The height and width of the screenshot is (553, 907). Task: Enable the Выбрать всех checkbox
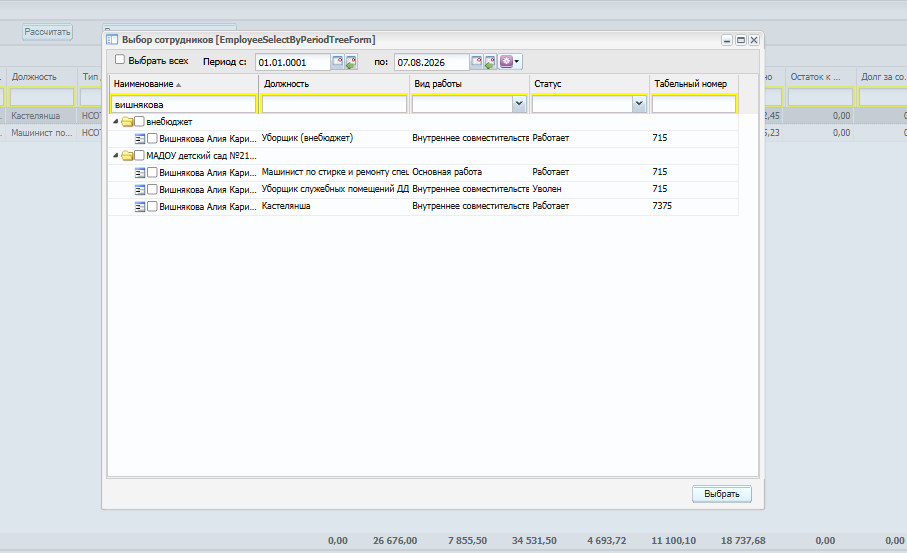point(120,59)
